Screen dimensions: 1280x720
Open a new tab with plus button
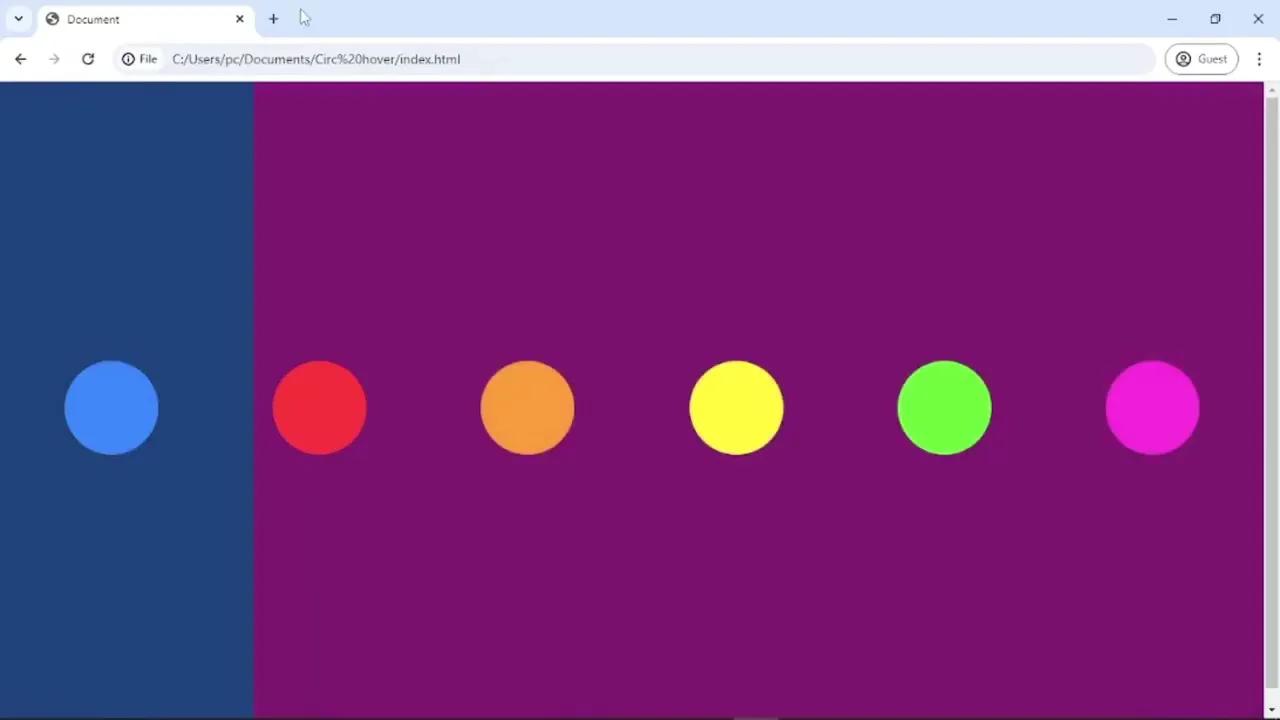(x=273, y=19)
